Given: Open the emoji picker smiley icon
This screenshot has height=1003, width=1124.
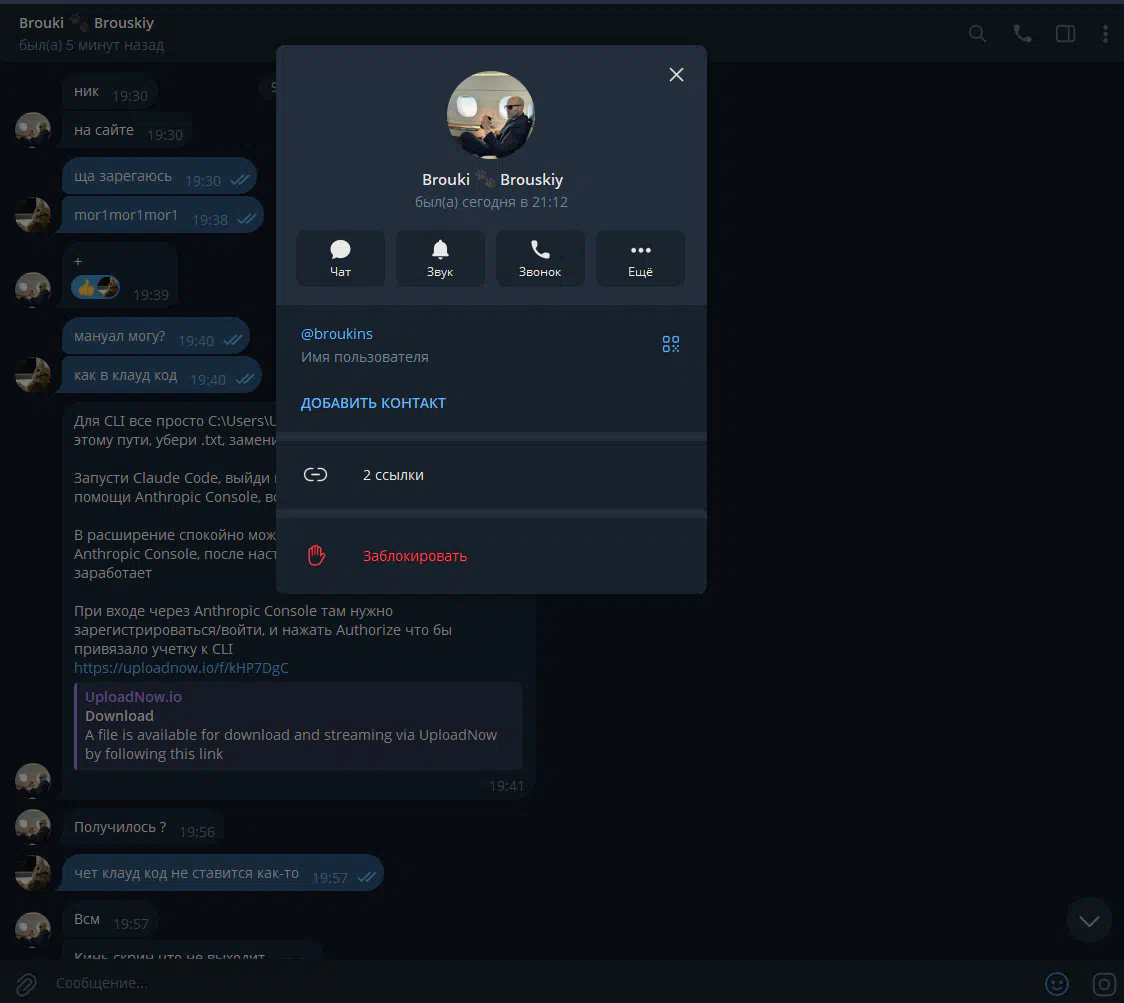Looking at the screenshot, I should coord(1056,983).
